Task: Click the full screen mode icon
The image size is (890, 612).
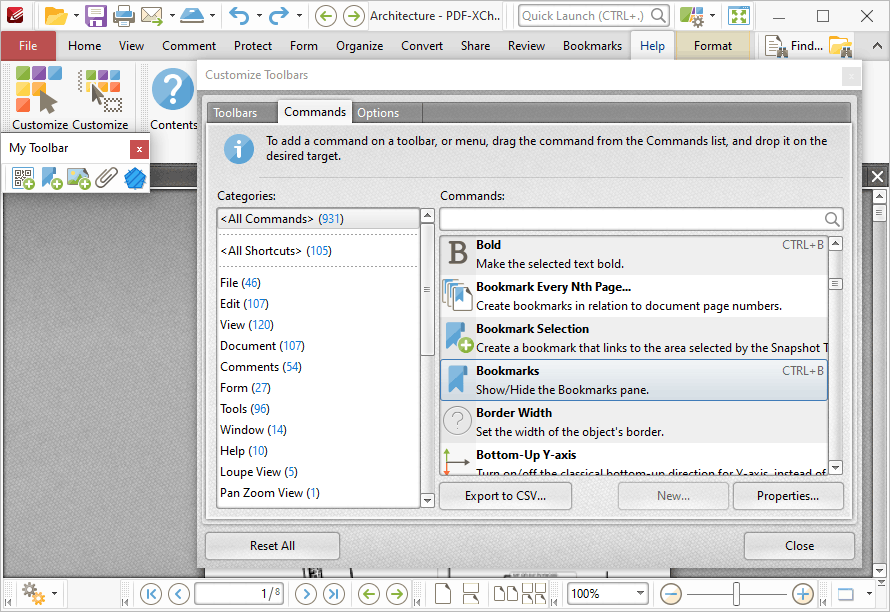Action: (x=739, y=16)
